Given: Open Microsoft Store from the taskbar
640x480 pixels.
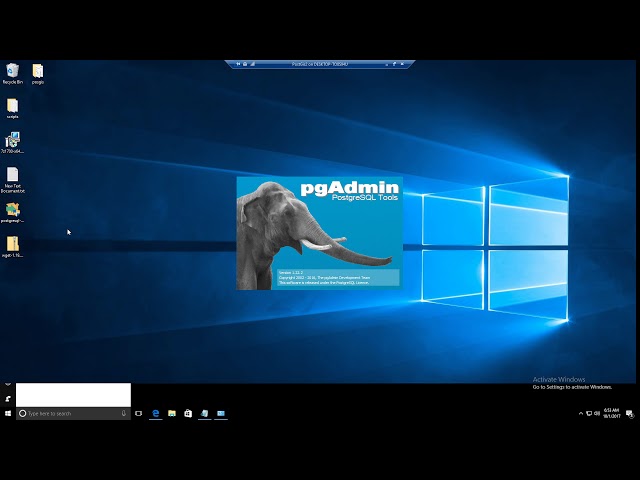Looking at the screenshot, I should (x=188, y=413).
